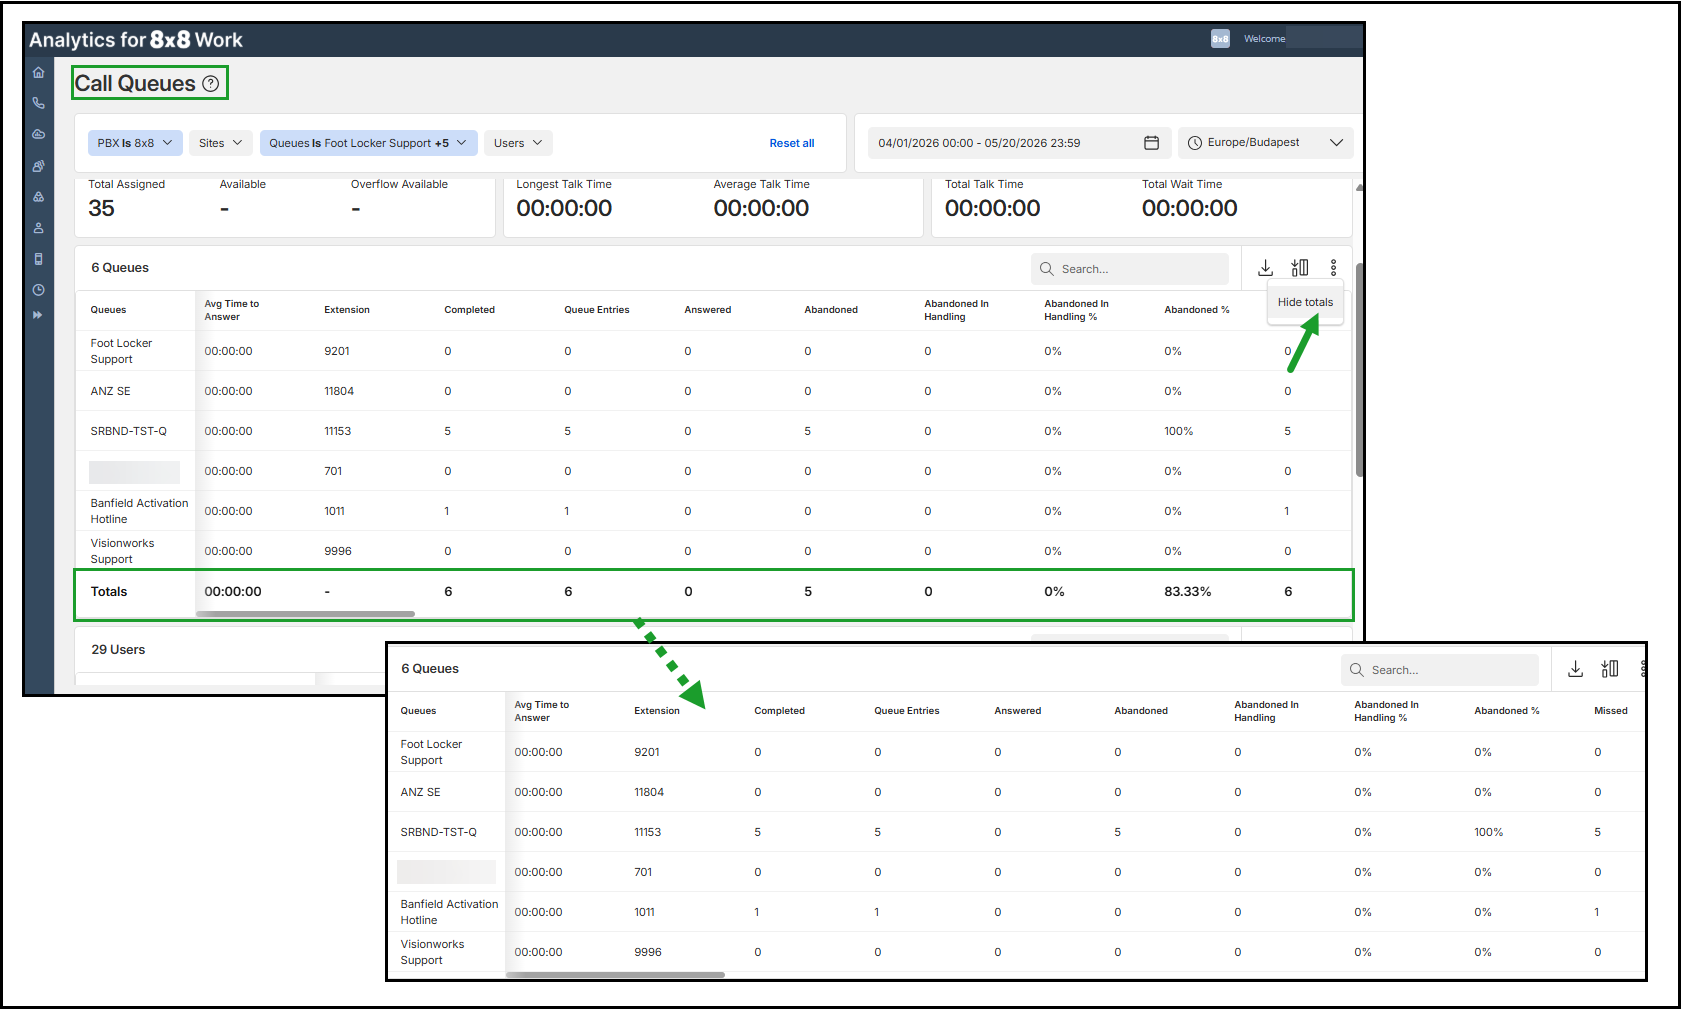Open the Europe/Budapest timezone dropdown
This screenshot has width=1682, height=1009.
point(1265,143)
